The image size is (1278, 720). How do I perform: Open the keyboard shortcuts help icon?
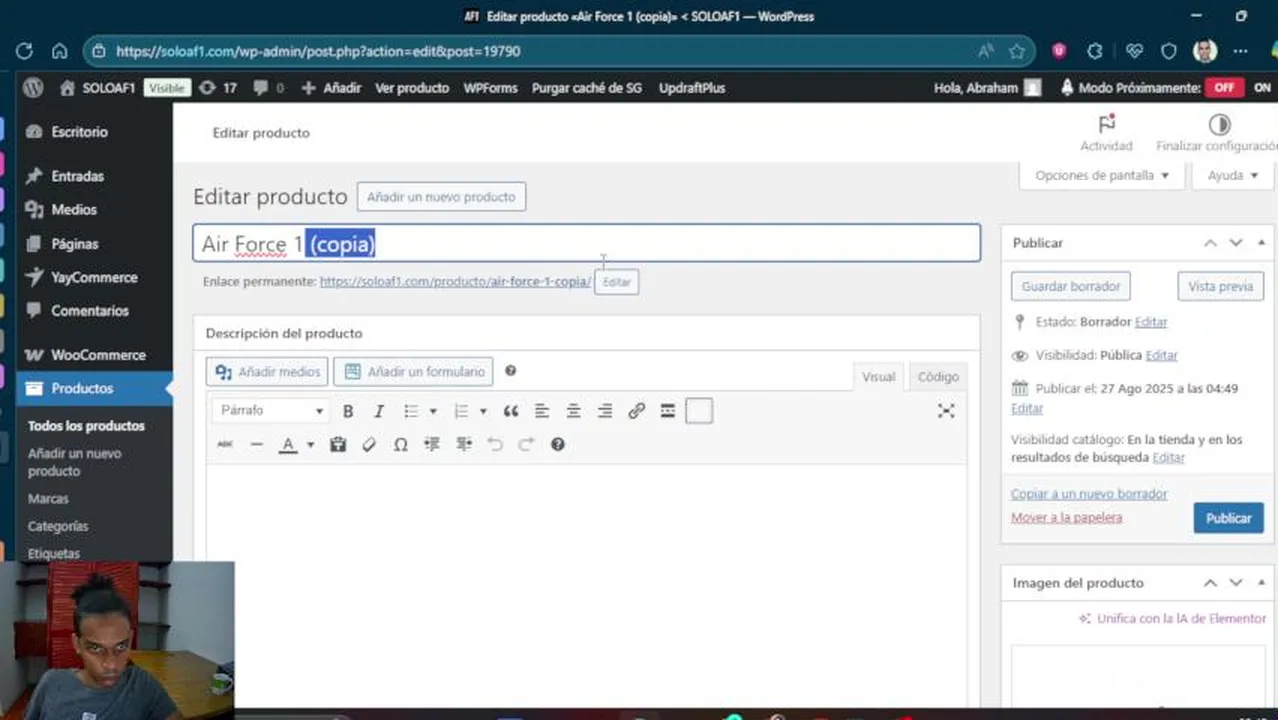pos(558,444)
